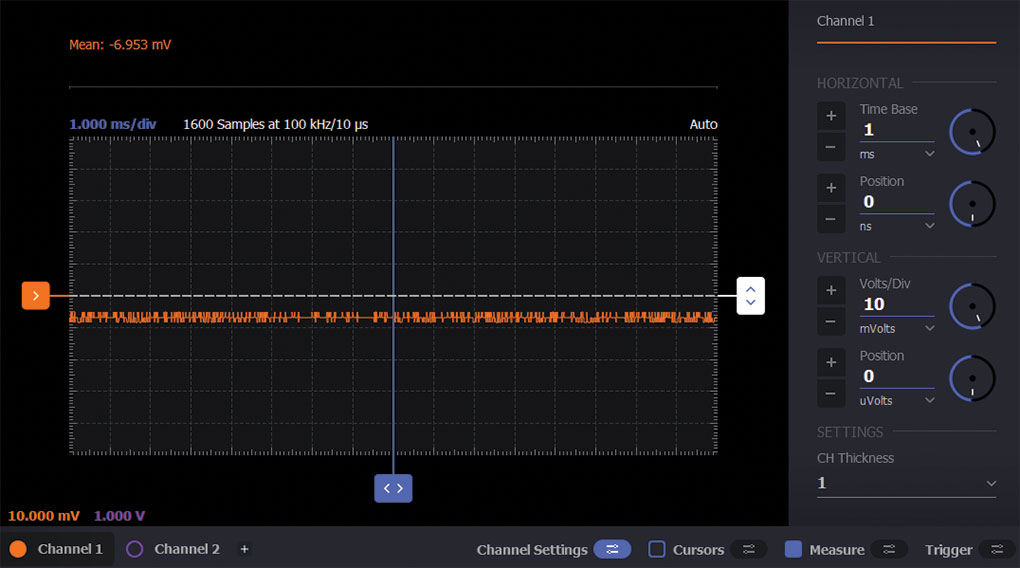Viewport: 1020px width, 568px height.
Task: Click the Channel 2 purple circle indicator
Action: point(135,549)
